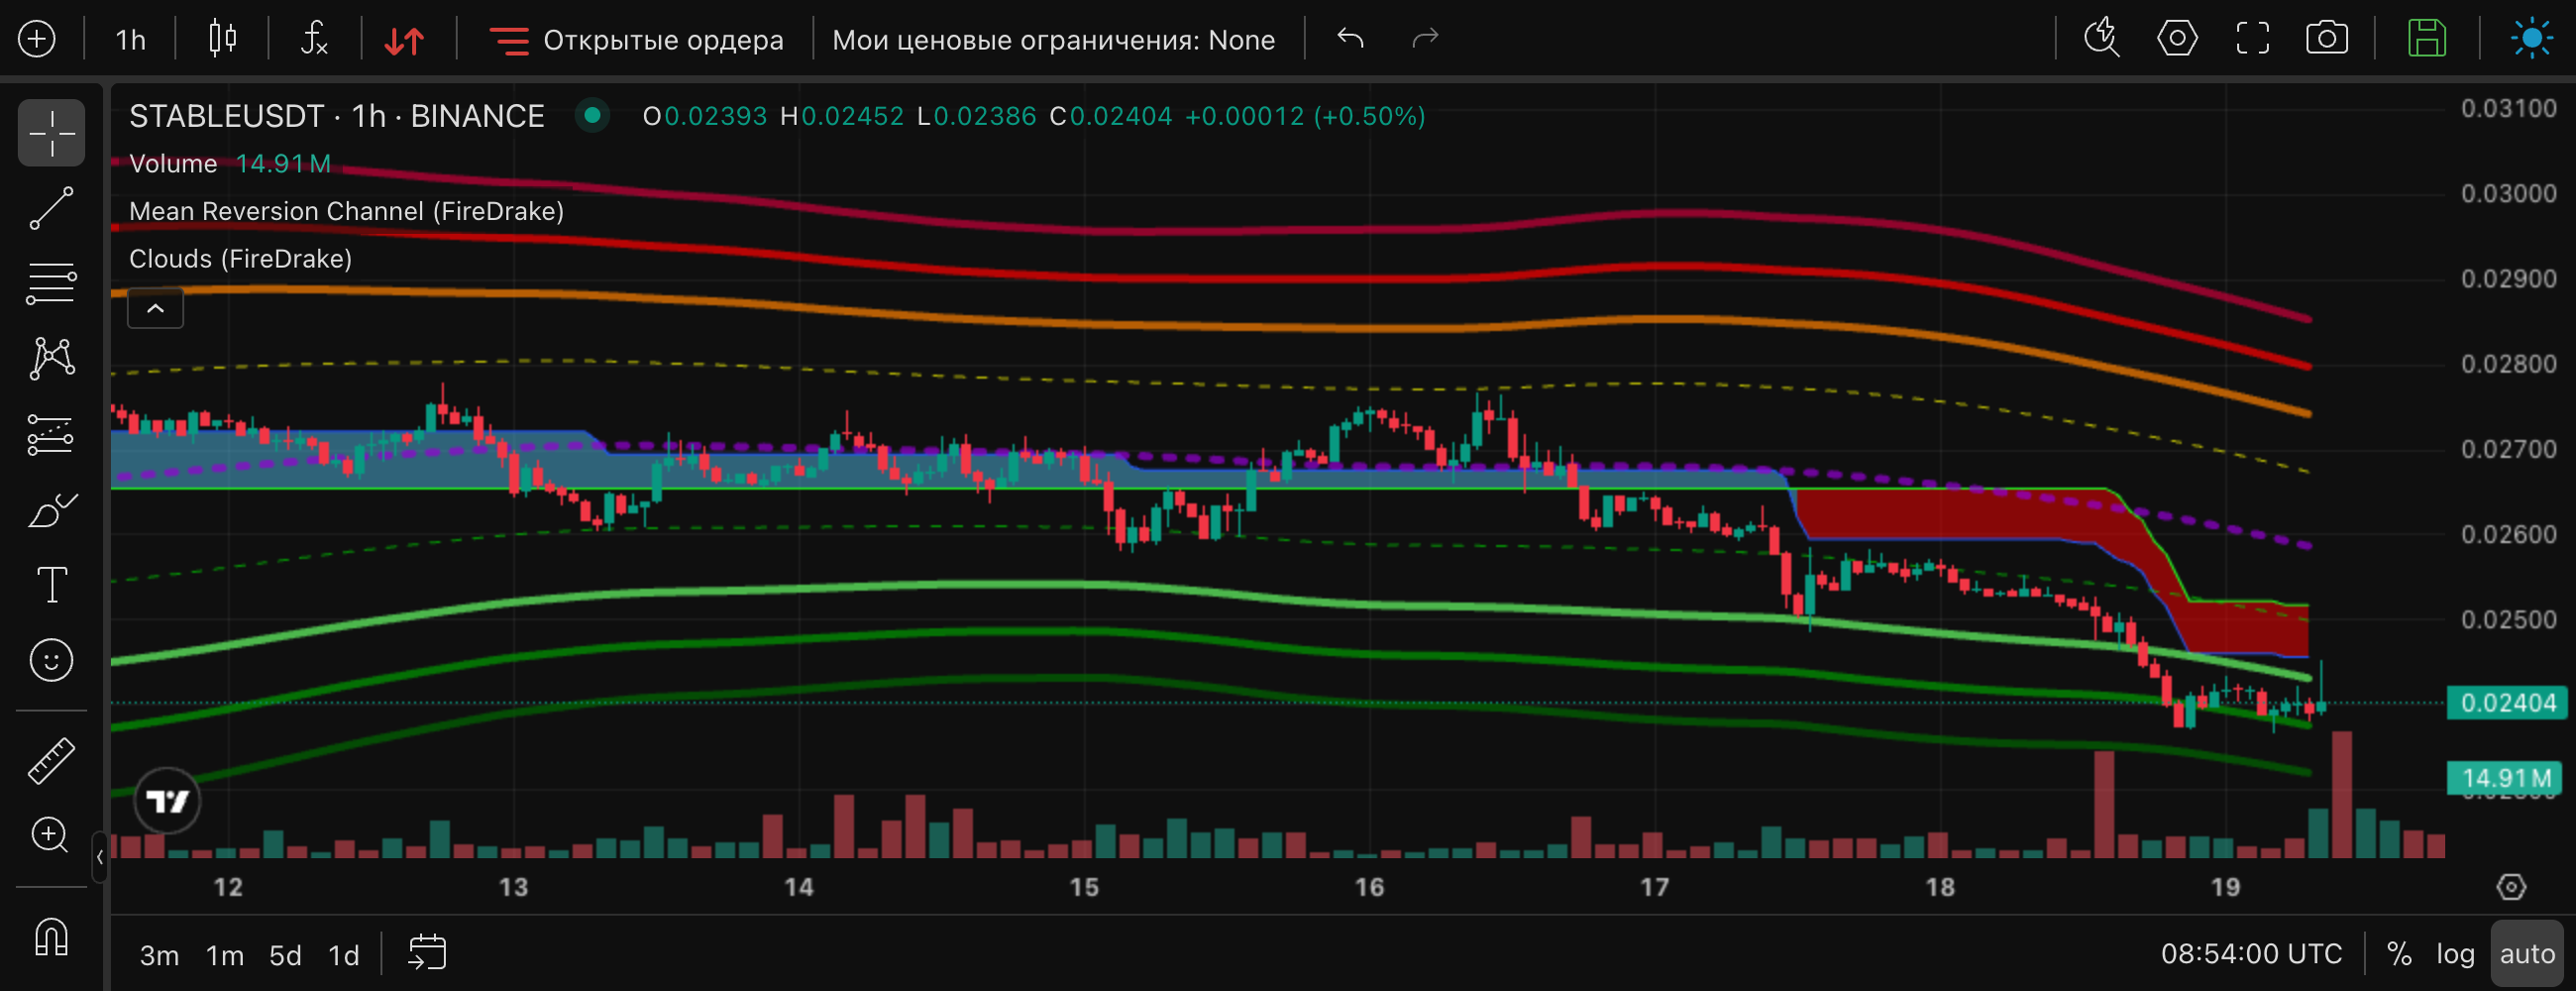Click the STABLEUSDT symbol title

pos(336,116)
